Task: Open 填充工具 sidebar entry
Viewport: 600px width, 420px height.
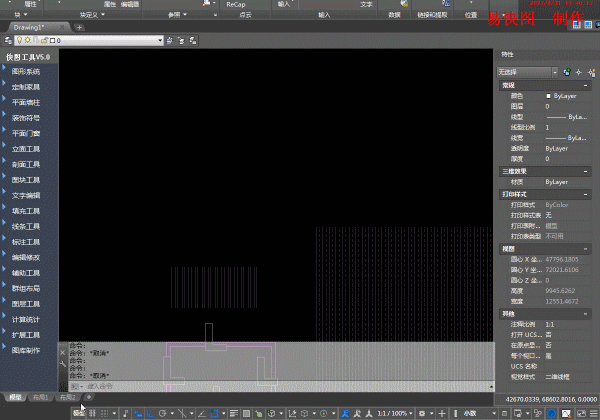Action: coord(26,211)
